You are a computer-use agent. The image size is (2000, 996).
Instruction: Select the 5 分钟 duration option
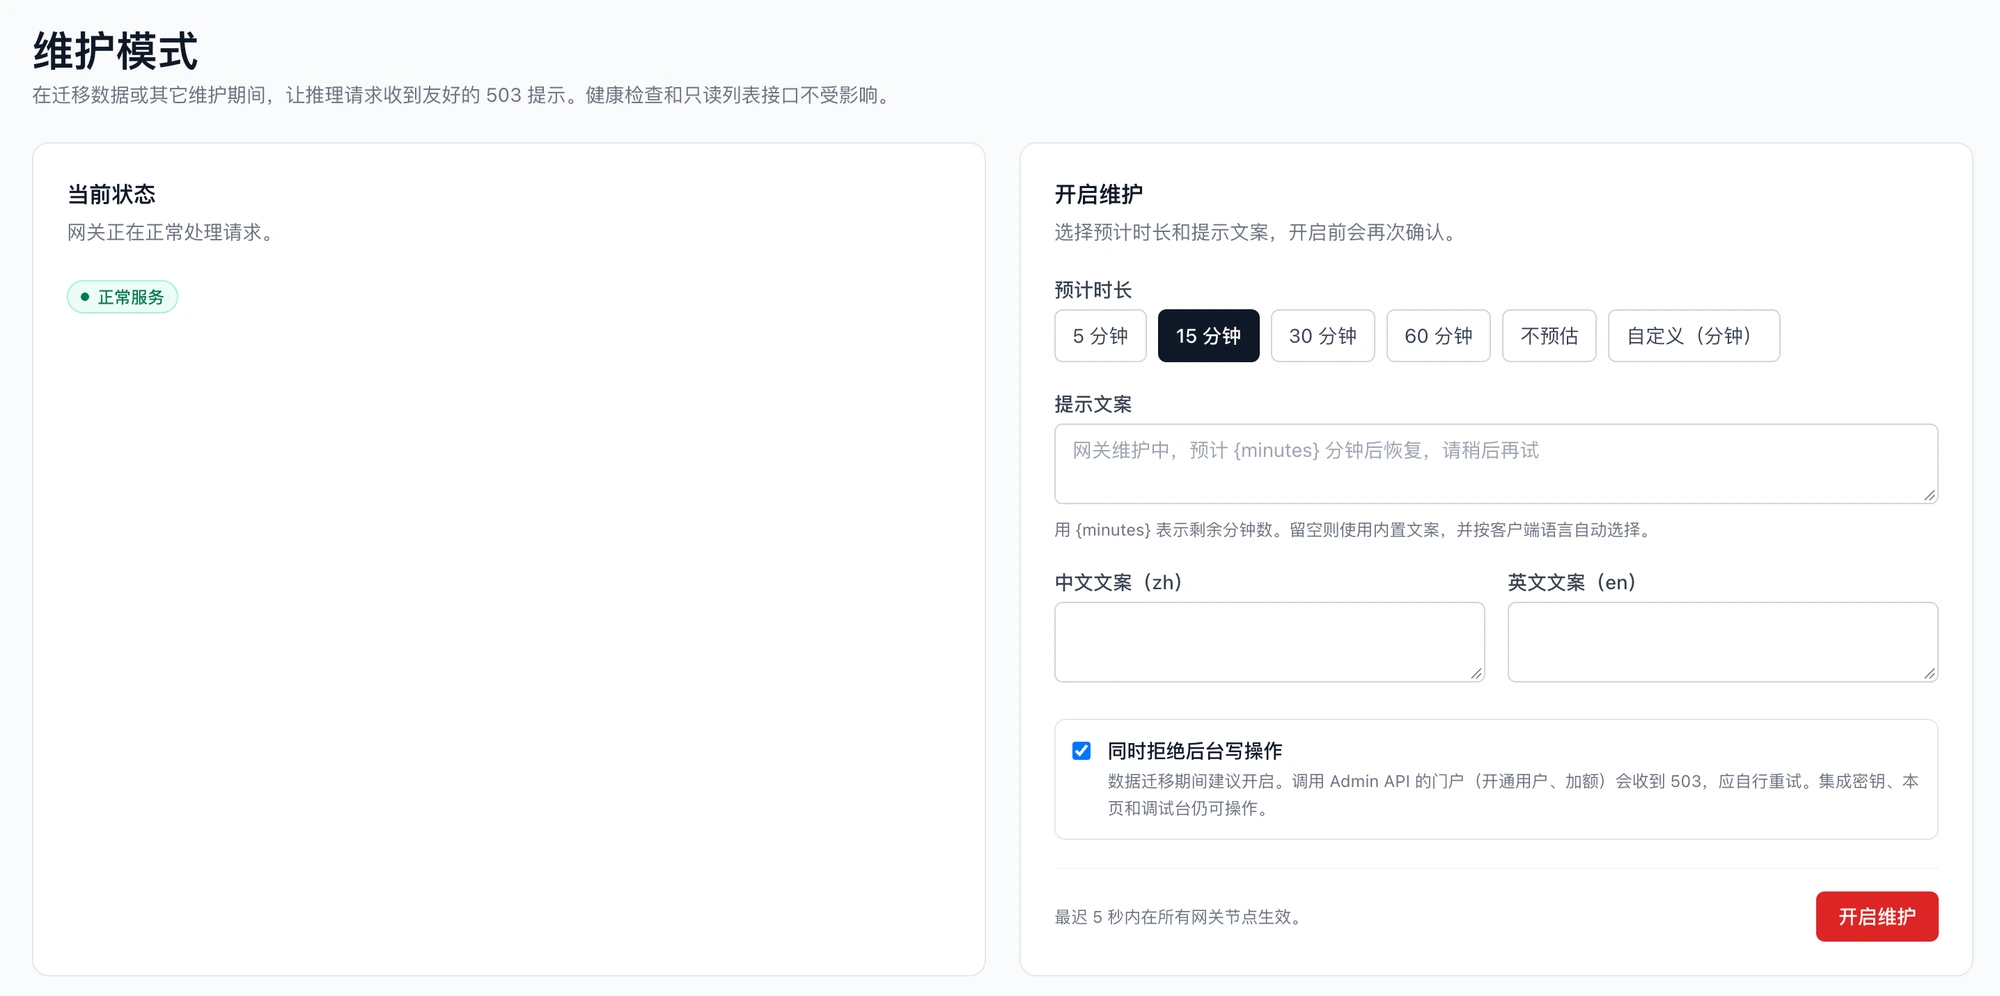click(1100, 336)
